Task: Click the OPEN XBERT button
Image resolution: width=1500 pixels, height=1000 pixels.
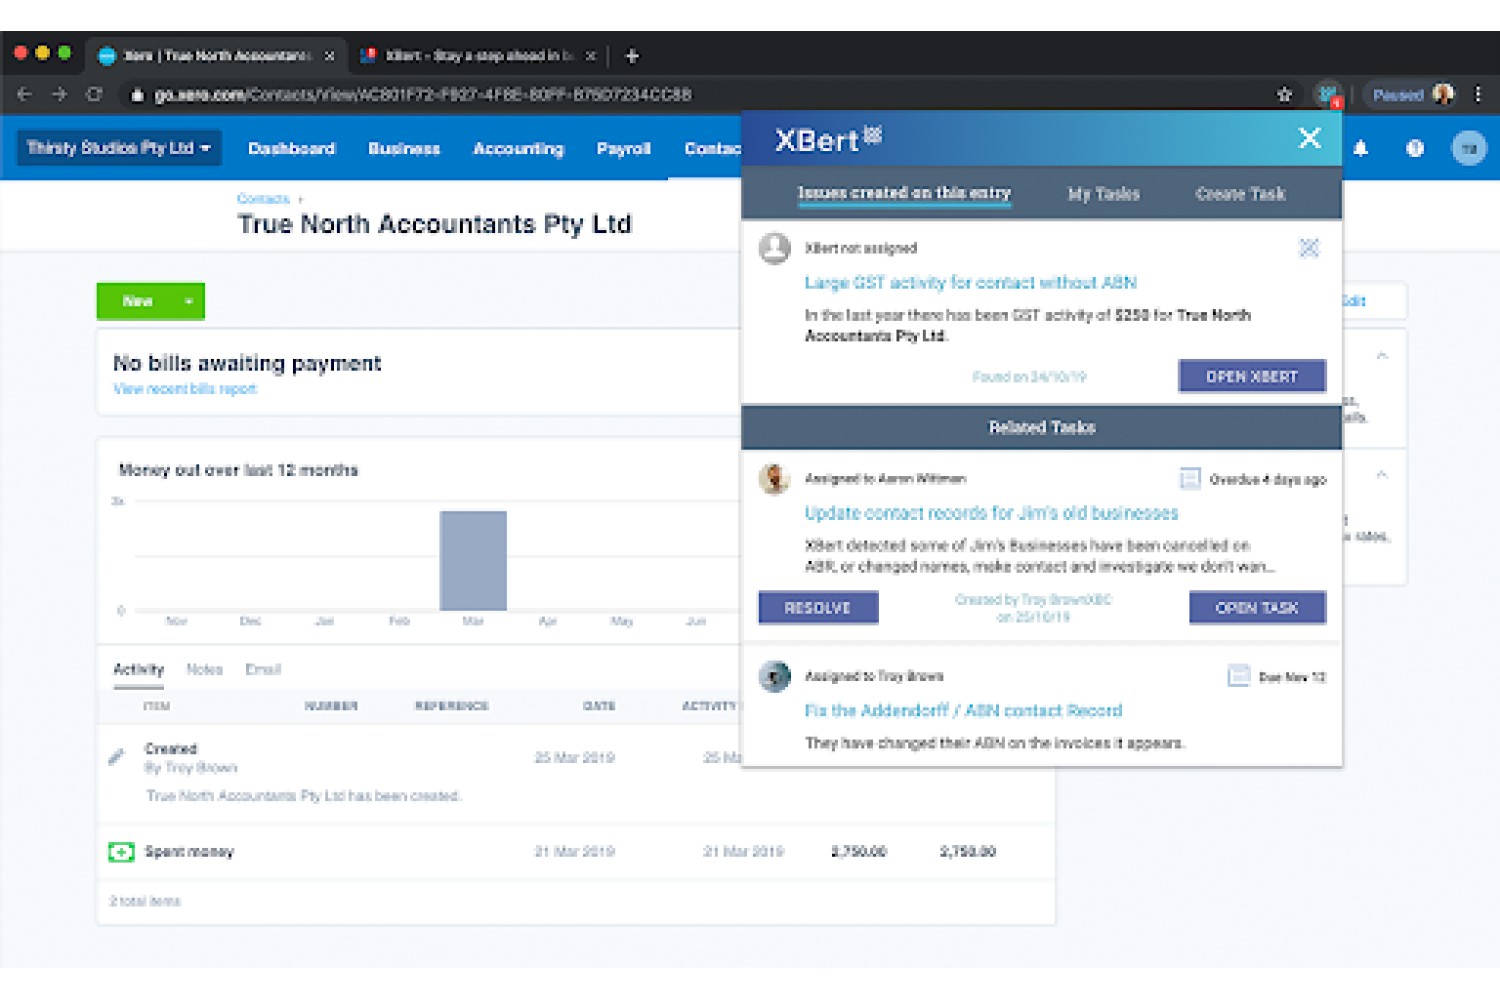Action: (1252, 376)
